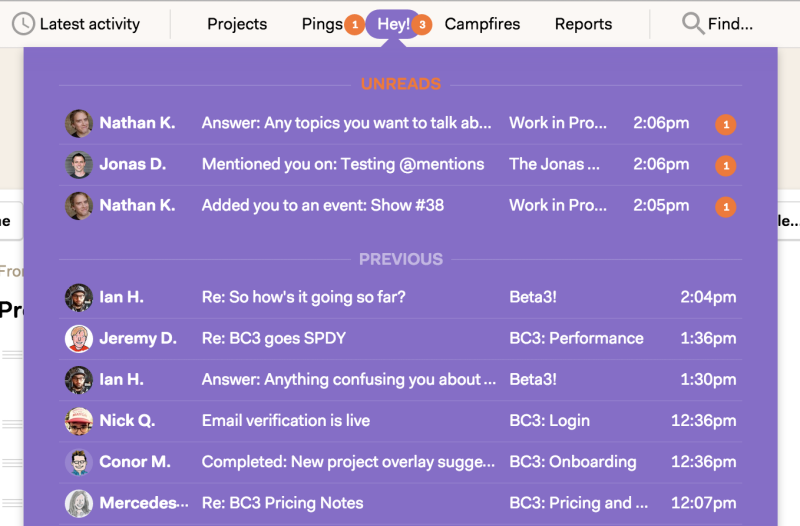Click the Find magnifying glass icon
The height and width of the screenshot is (526, 800).
(692, 24)
